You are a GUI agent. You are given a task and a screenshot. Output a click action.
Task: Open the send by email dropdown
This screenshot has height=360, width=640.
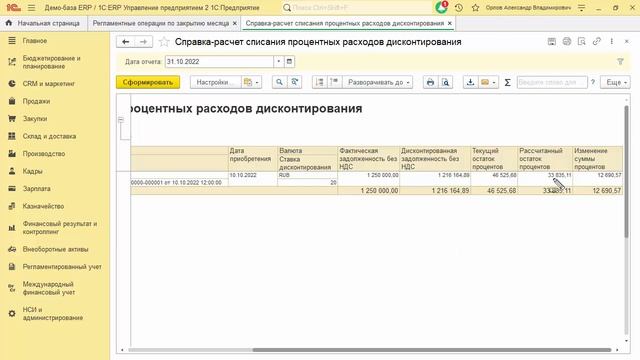click(488, 82)
